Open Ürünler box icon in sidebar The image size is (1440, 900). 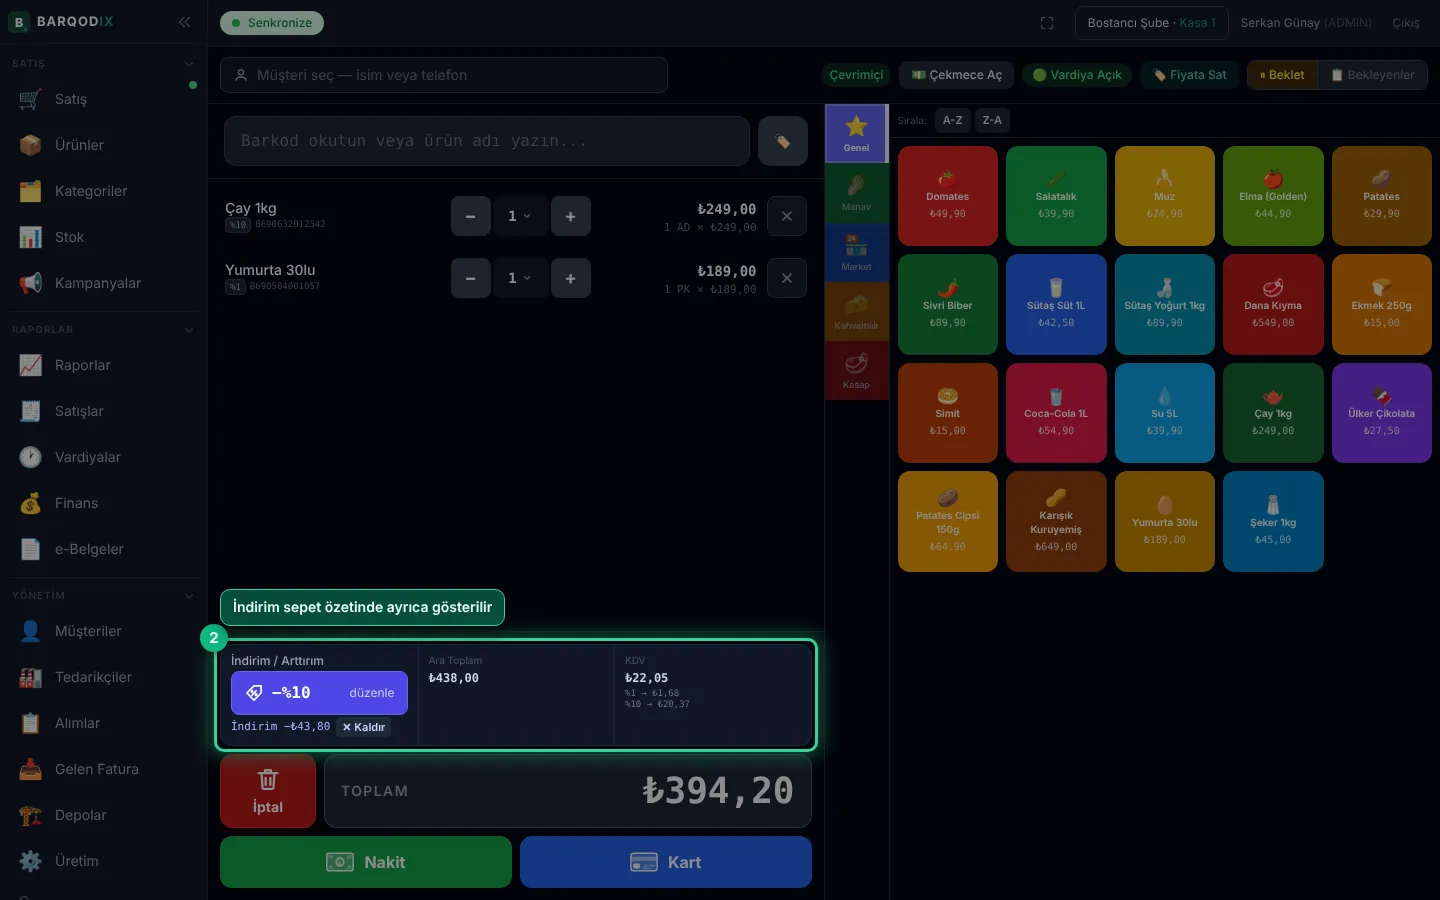click(31, 145)
